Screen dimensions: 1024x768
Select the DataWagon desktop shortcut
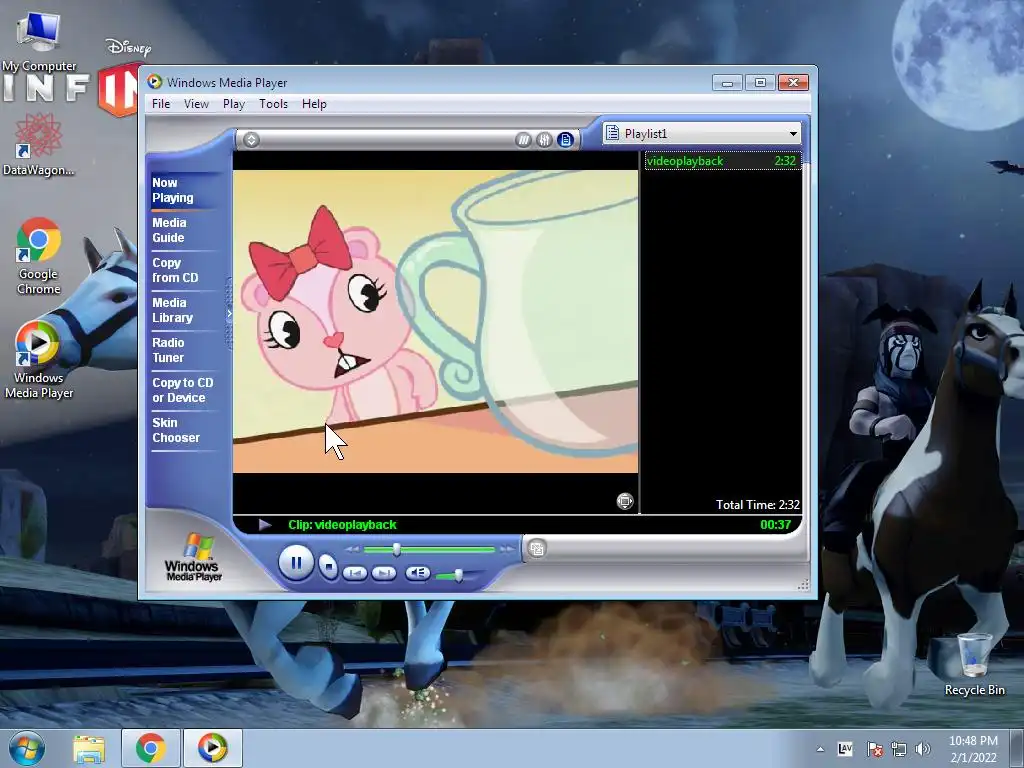click(x=39, y=144)
